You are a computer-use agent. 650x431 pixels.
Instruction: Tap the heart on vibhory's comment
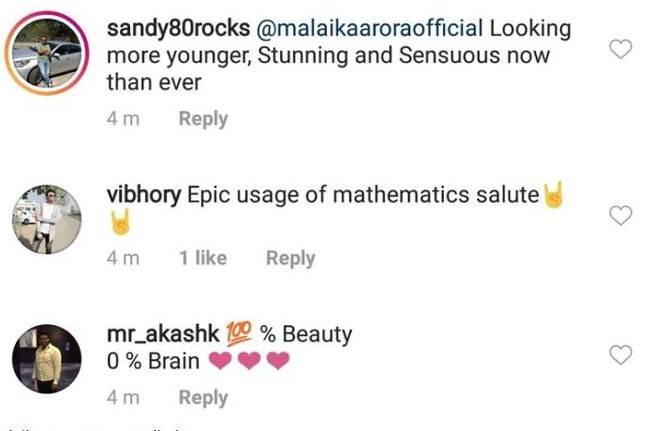tap(621, 215)
